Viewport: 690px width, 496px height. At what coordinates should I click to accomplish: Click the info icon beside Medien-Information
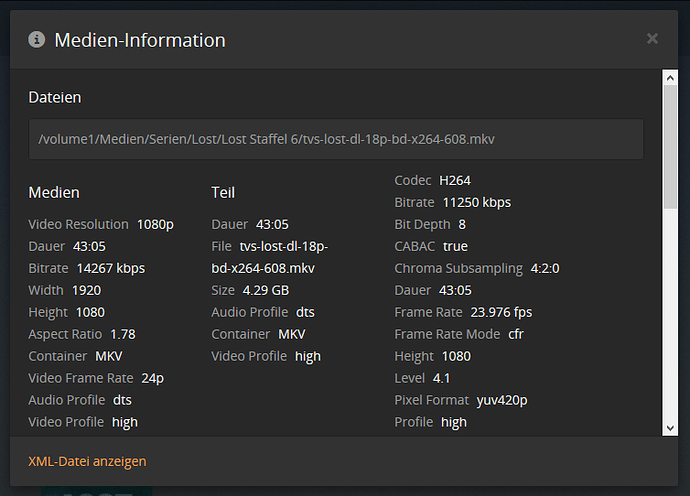pos(37,40)
